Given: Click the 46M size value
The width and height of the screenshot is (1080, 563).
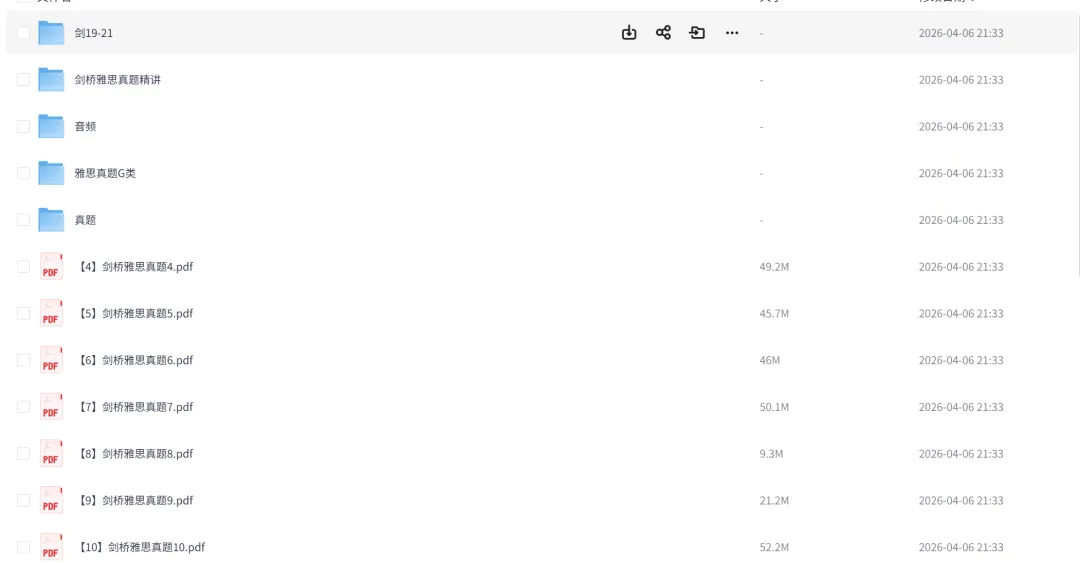Looking at the screenshot, I should pos(770,360).
